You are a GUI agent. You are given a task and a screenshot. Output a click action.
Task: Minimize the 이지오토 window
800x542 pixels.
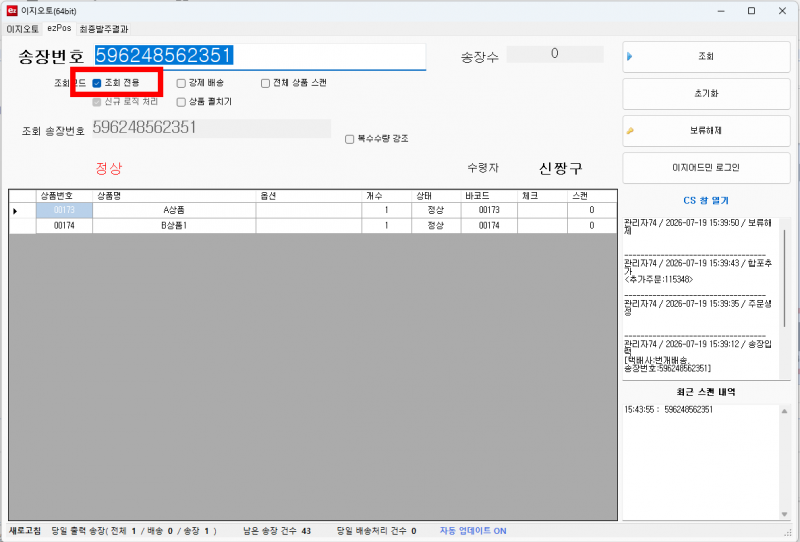pos(721,11)
